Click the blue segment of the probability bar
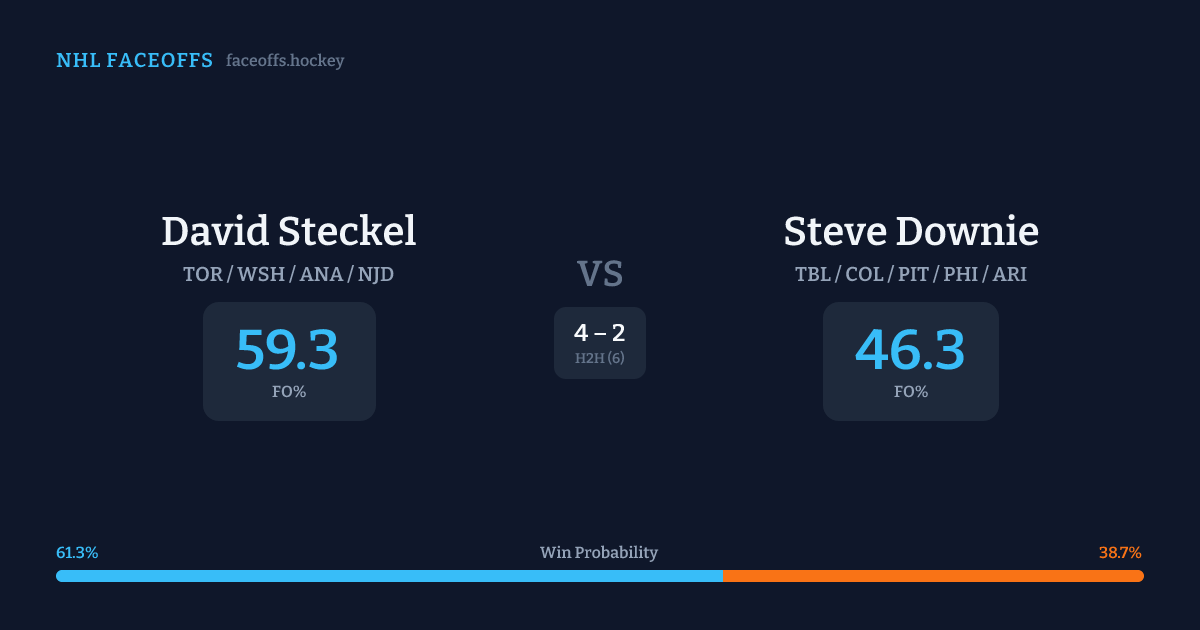The width and height of the screenshot is (1200, 630). click(390, 576)
